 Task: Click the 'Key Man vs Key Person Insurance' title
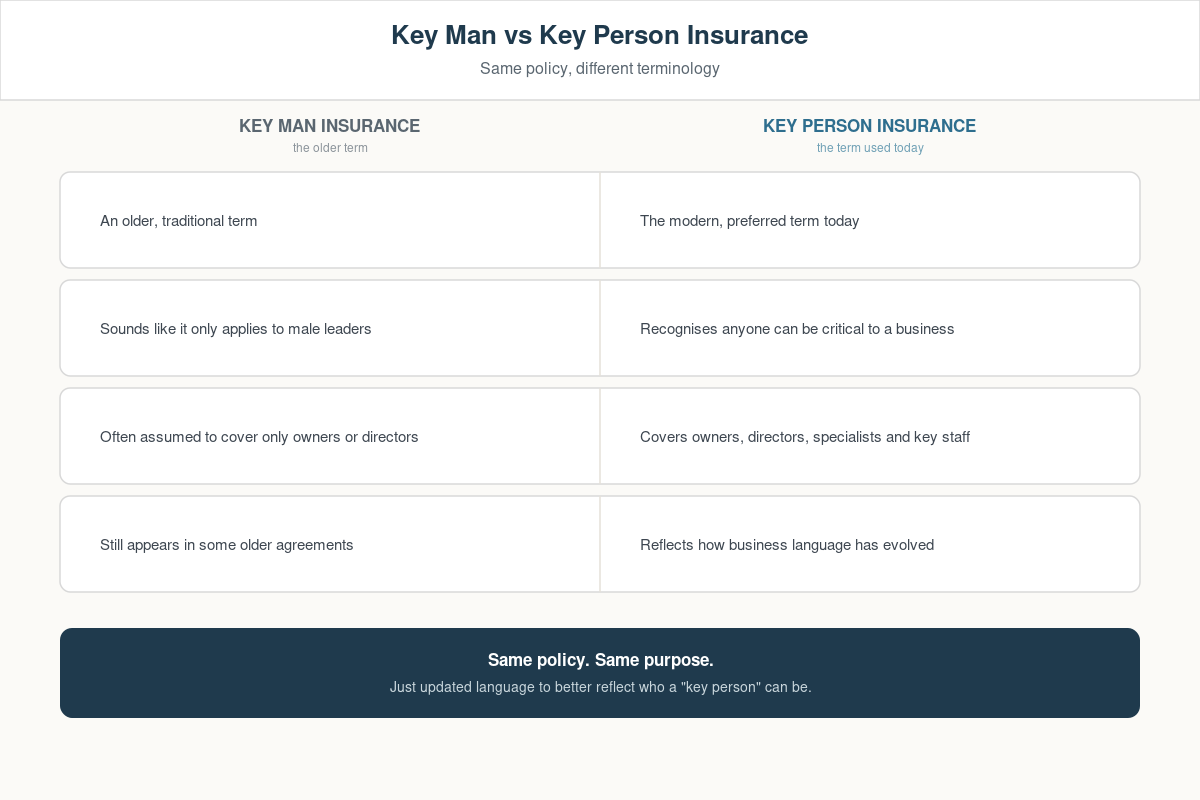point(600,35)
